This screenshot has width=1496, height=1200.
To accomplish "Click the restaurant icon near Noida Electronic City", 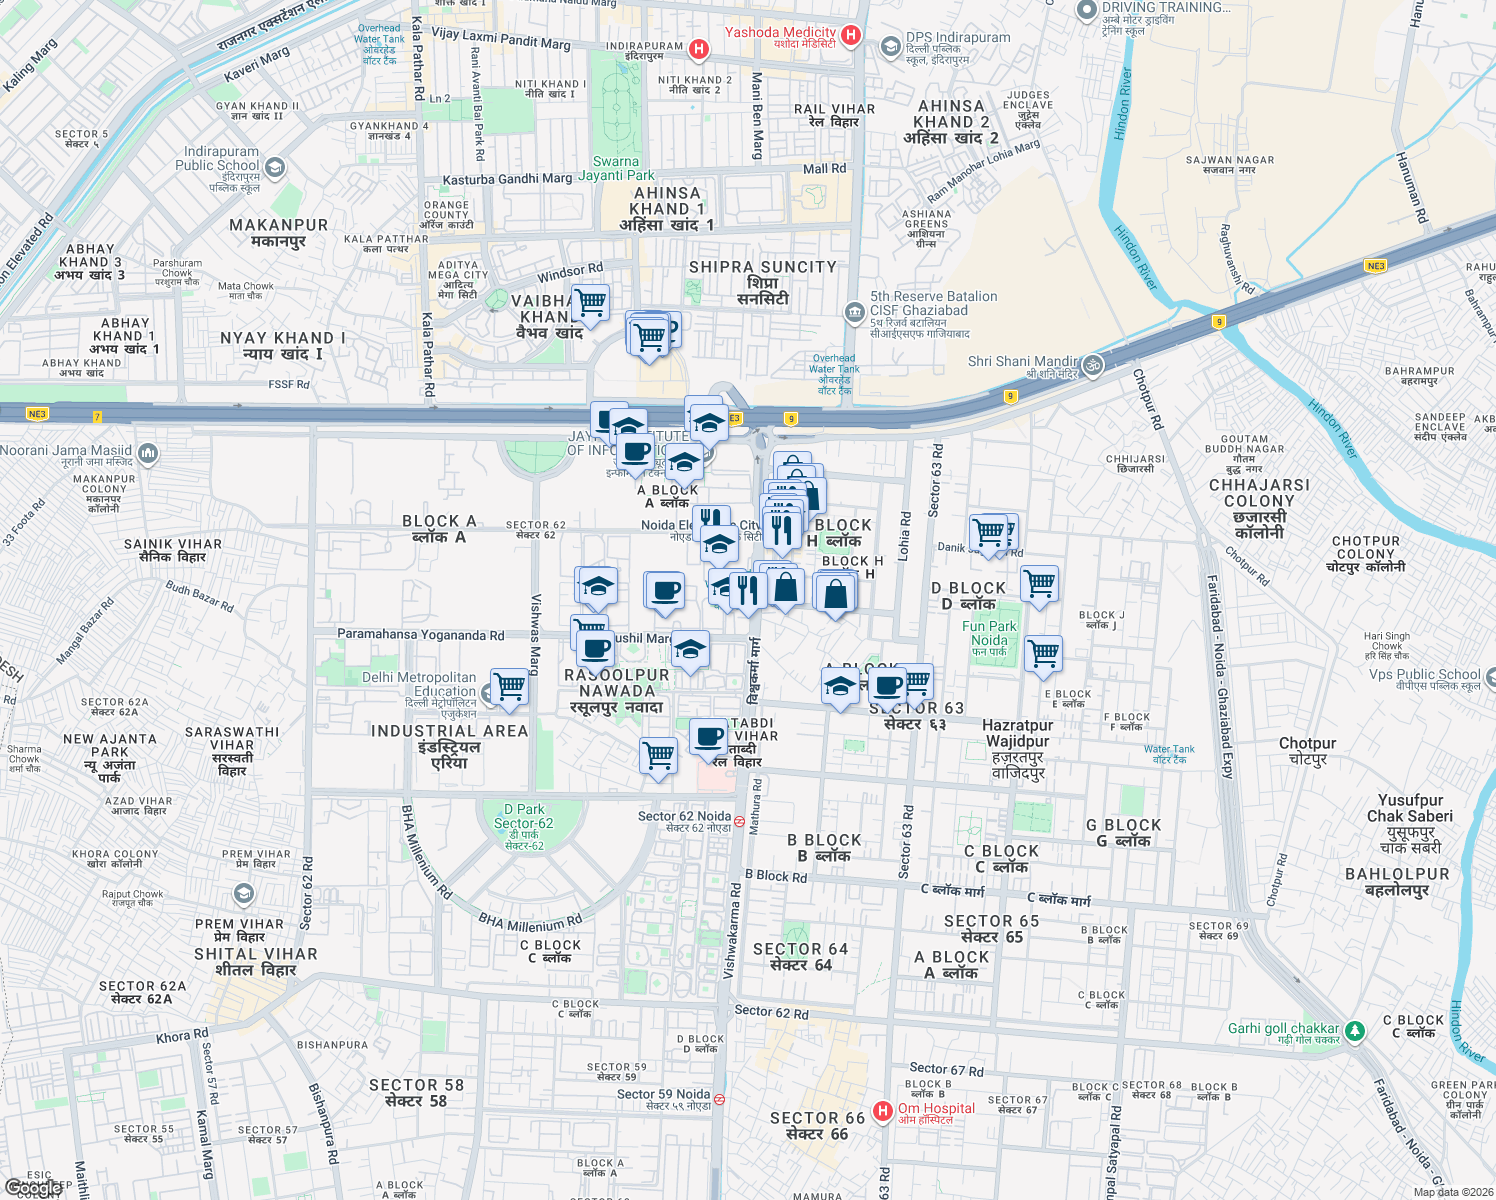I will coord(710,518).
